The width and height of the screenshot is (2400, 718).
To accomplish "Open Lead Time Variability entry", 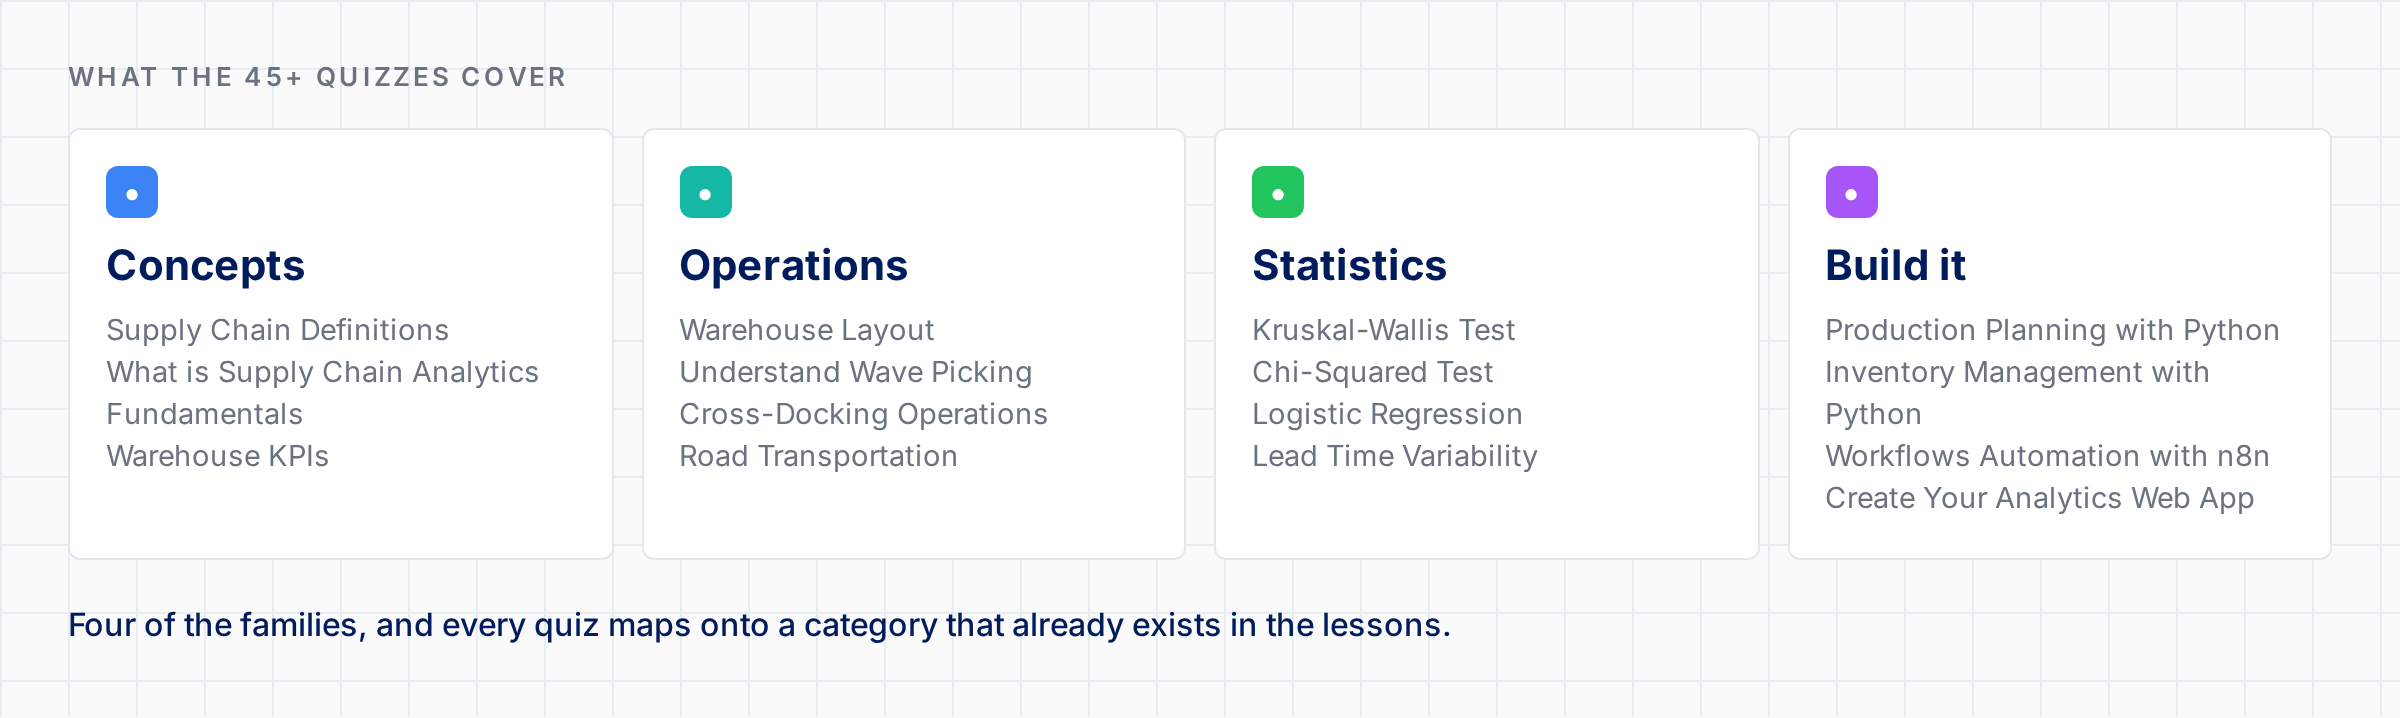I will pos(1395,456).
